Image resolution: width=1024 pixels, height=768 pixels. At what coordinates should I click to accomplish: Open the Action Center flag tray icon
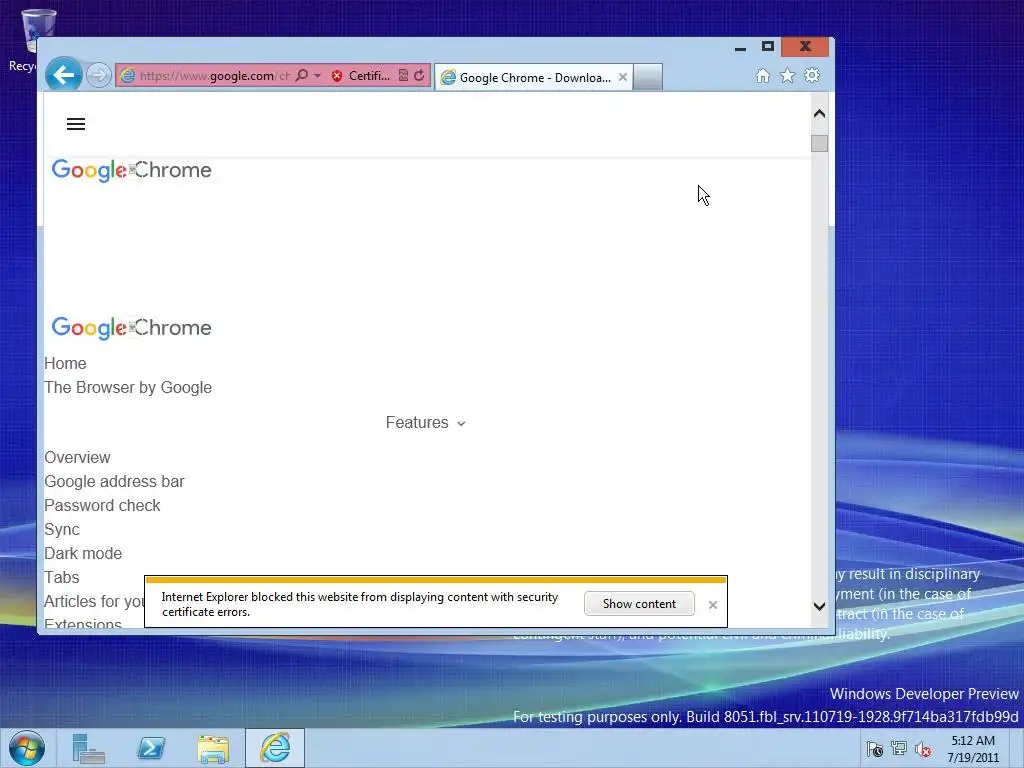(x=874, y=749)
